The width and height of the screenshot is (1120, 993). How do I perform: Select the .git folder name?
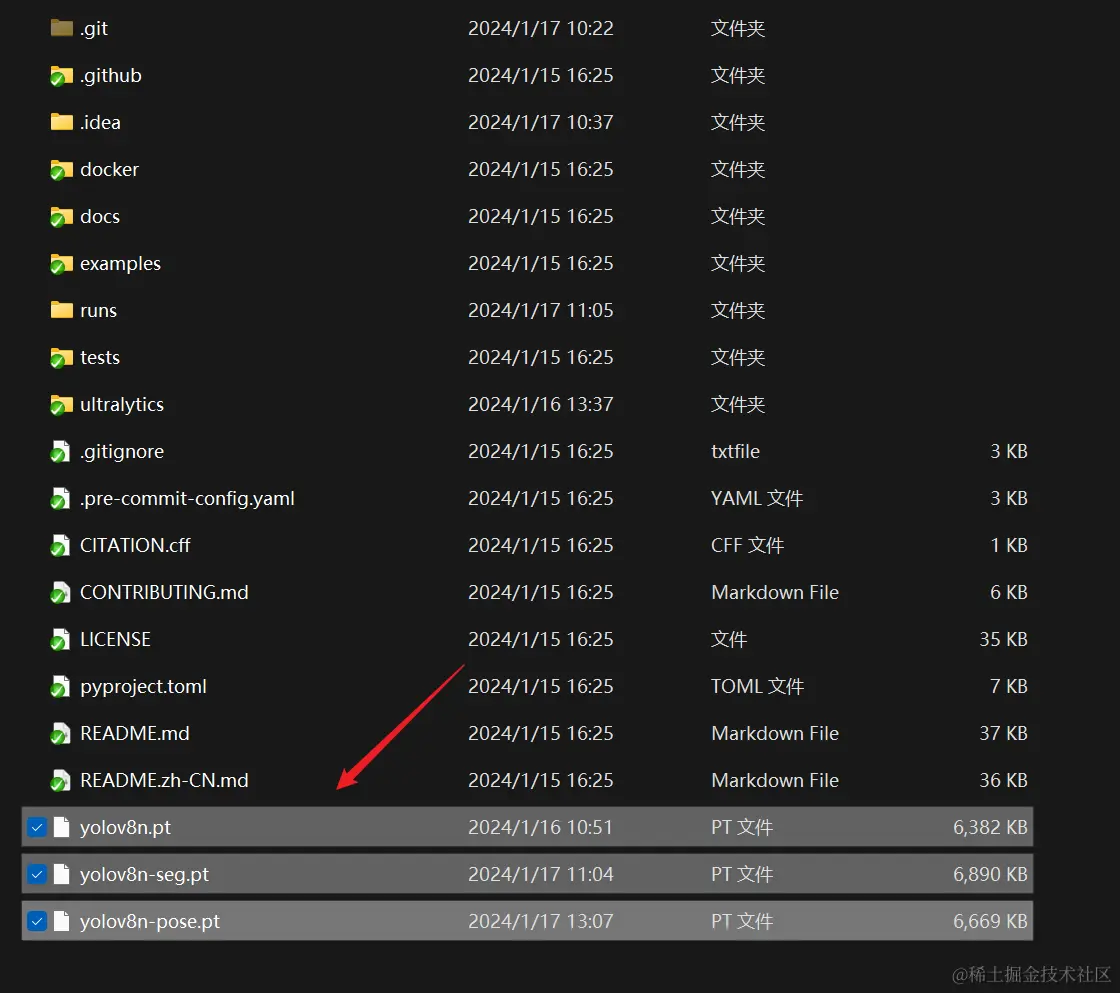94,29
